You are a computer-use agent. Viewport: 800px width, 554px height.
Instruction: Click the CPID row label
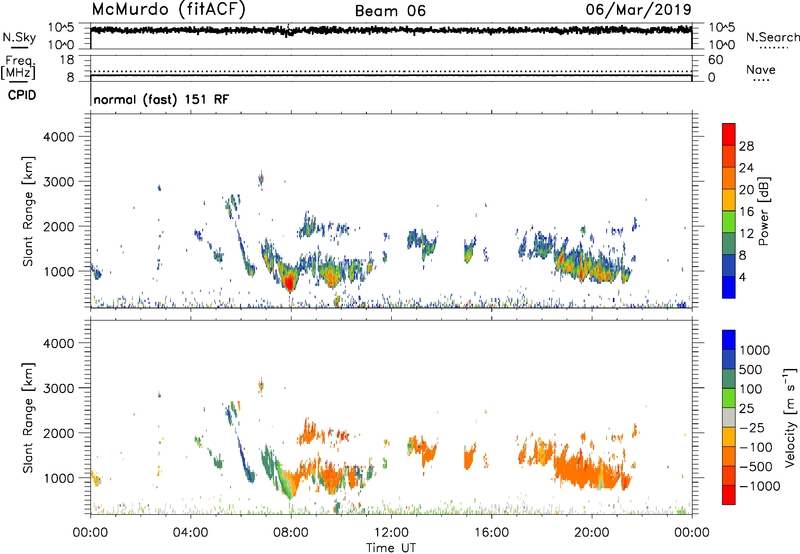[x=22, y=95]
